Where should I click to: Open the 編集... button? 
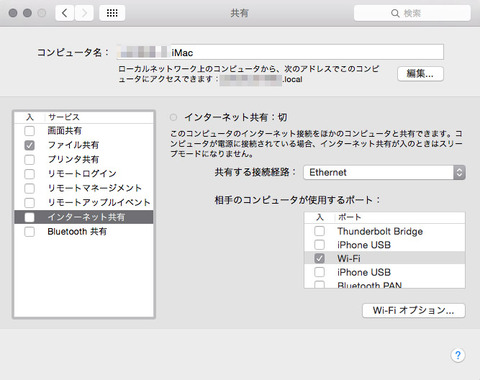420,74
